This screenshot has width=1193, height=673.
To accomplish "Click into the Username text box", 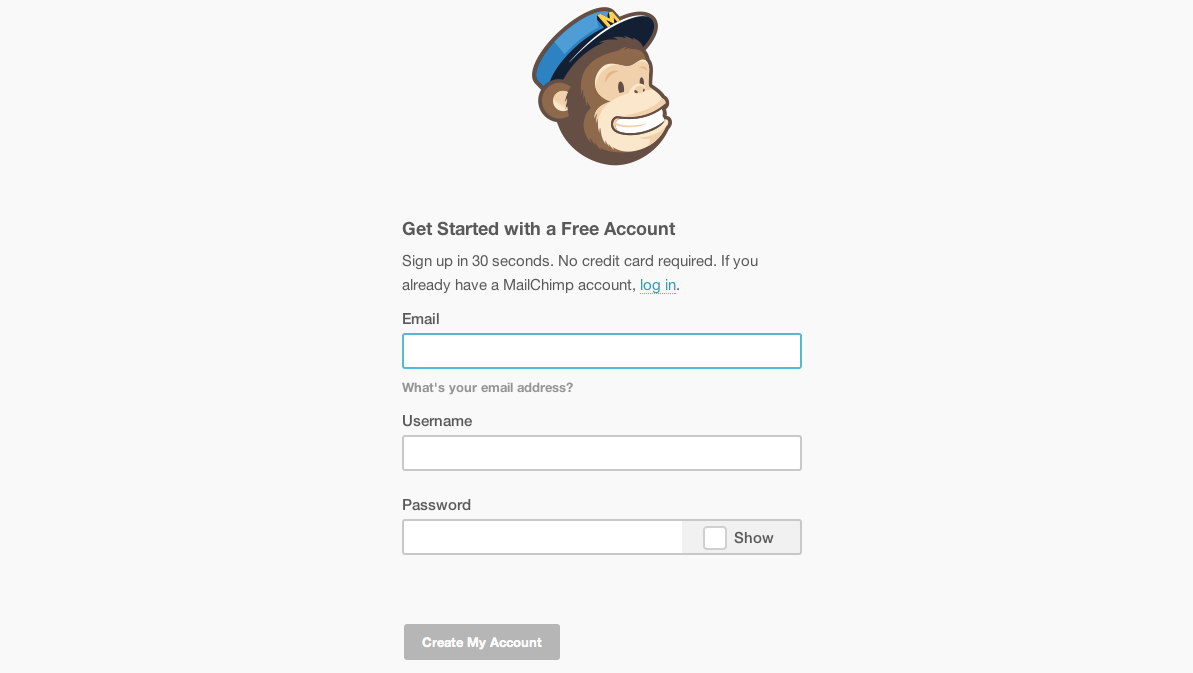I will (602, 453).
